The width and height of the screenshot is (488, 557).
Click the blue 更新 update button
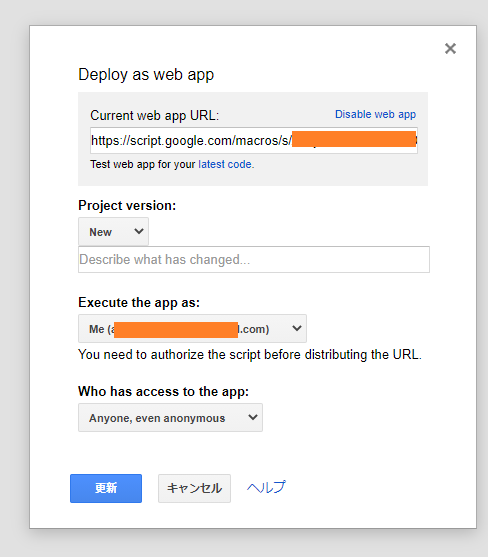coord(106,488)
